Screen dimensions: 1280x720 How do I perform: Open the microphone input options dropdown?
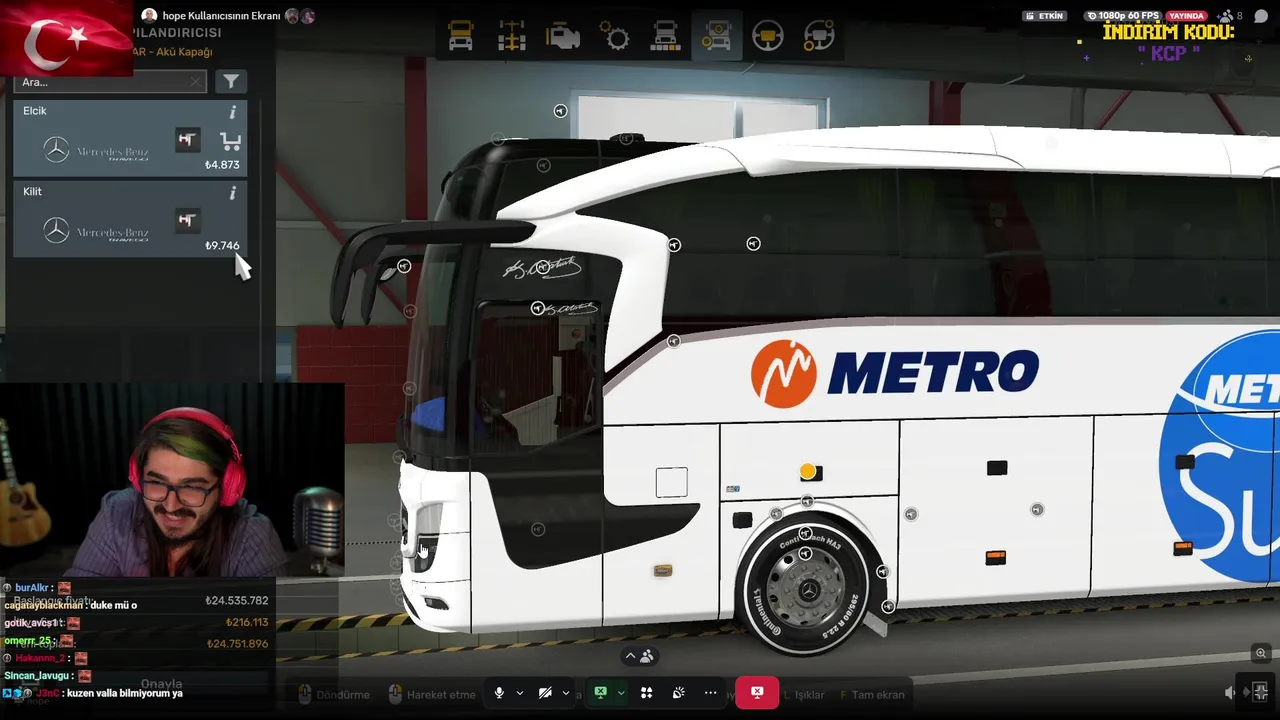(519, 693)
